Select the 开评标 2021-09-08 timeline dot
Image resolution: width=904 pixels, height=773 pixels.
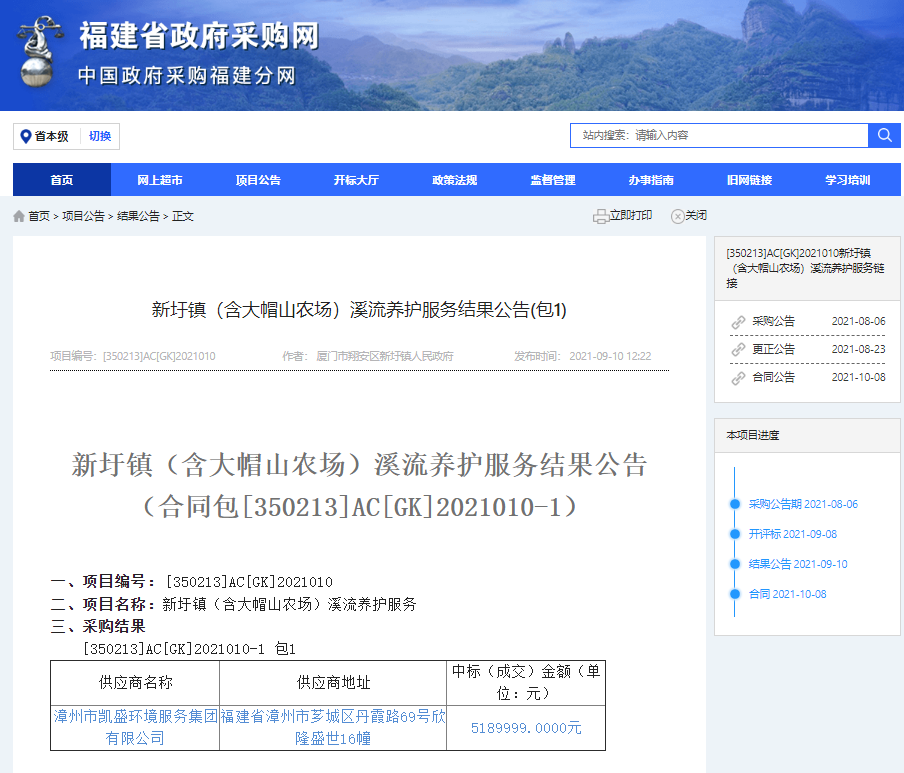point(734,534)
